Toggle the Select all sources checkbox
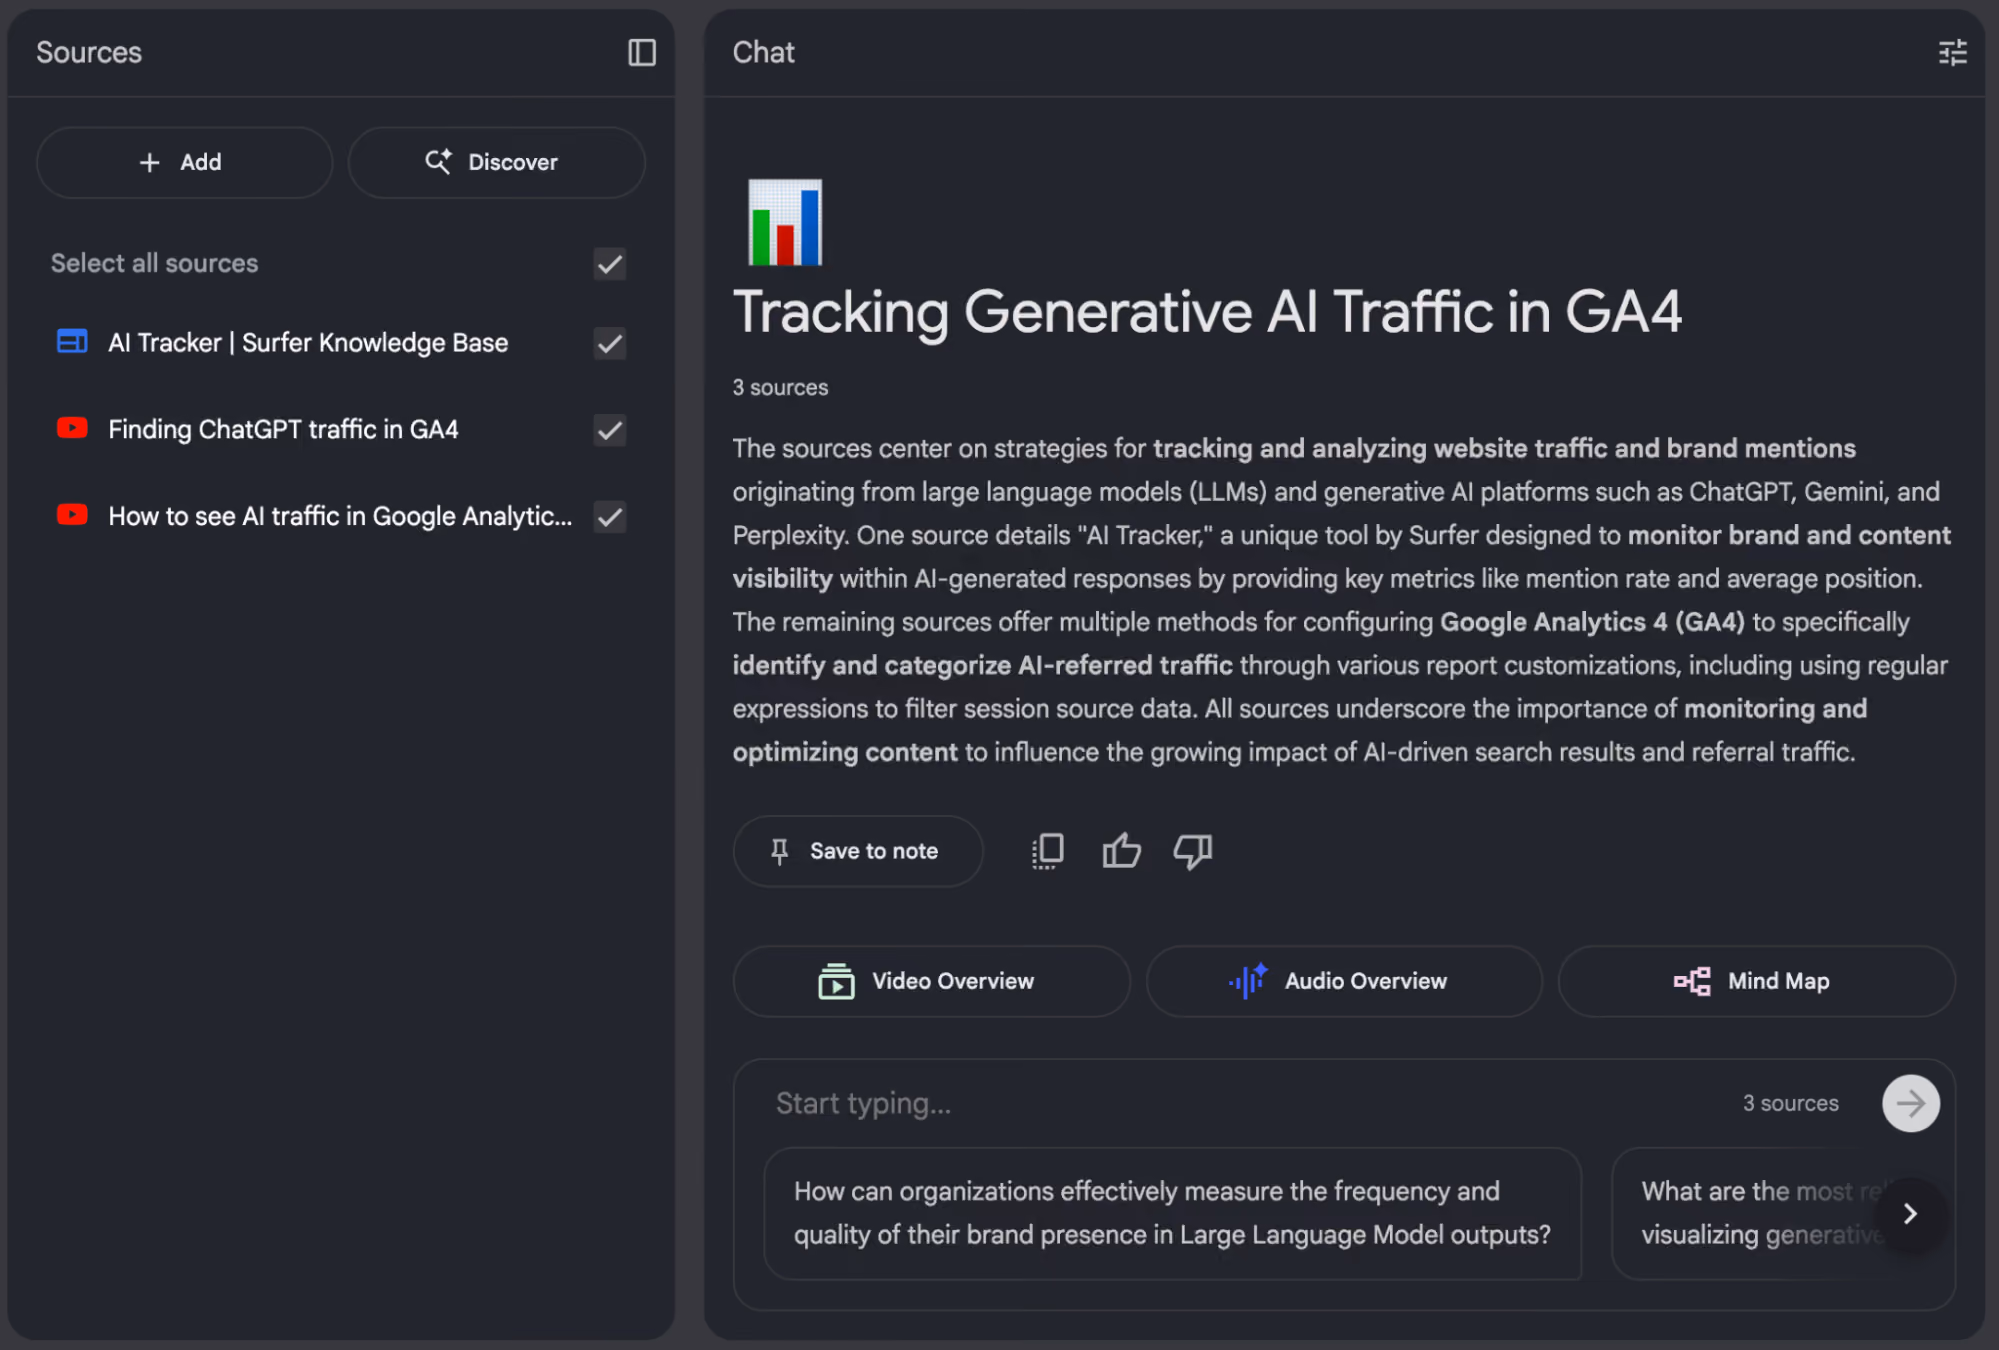Screen dimensions: 1999x1350 pos(610,264)
